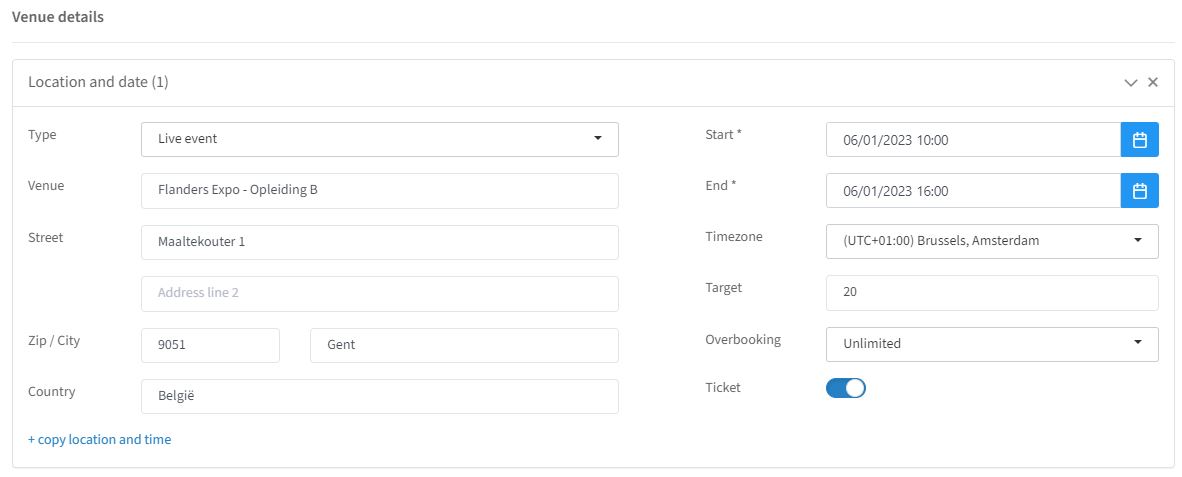1182x477 pixels.
Task: Open the Overbooking dropdown set to Unlimited
Action: 992,344
